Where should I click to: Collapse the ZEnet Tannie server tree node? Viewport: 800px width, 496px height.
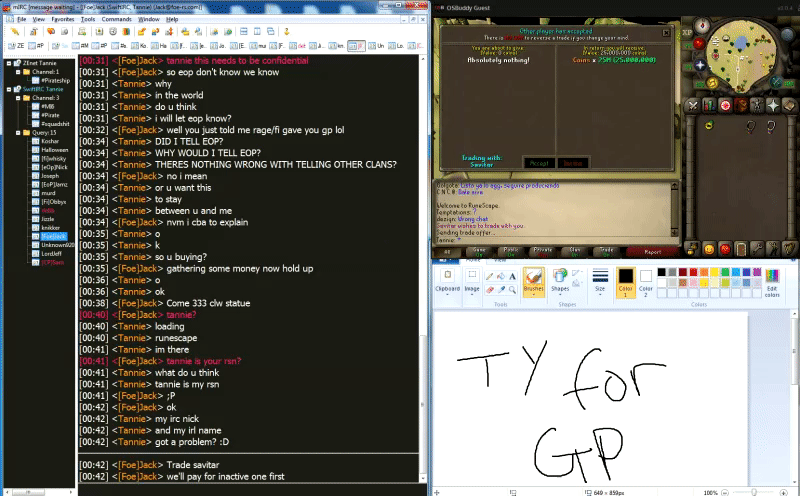point(9,63)
